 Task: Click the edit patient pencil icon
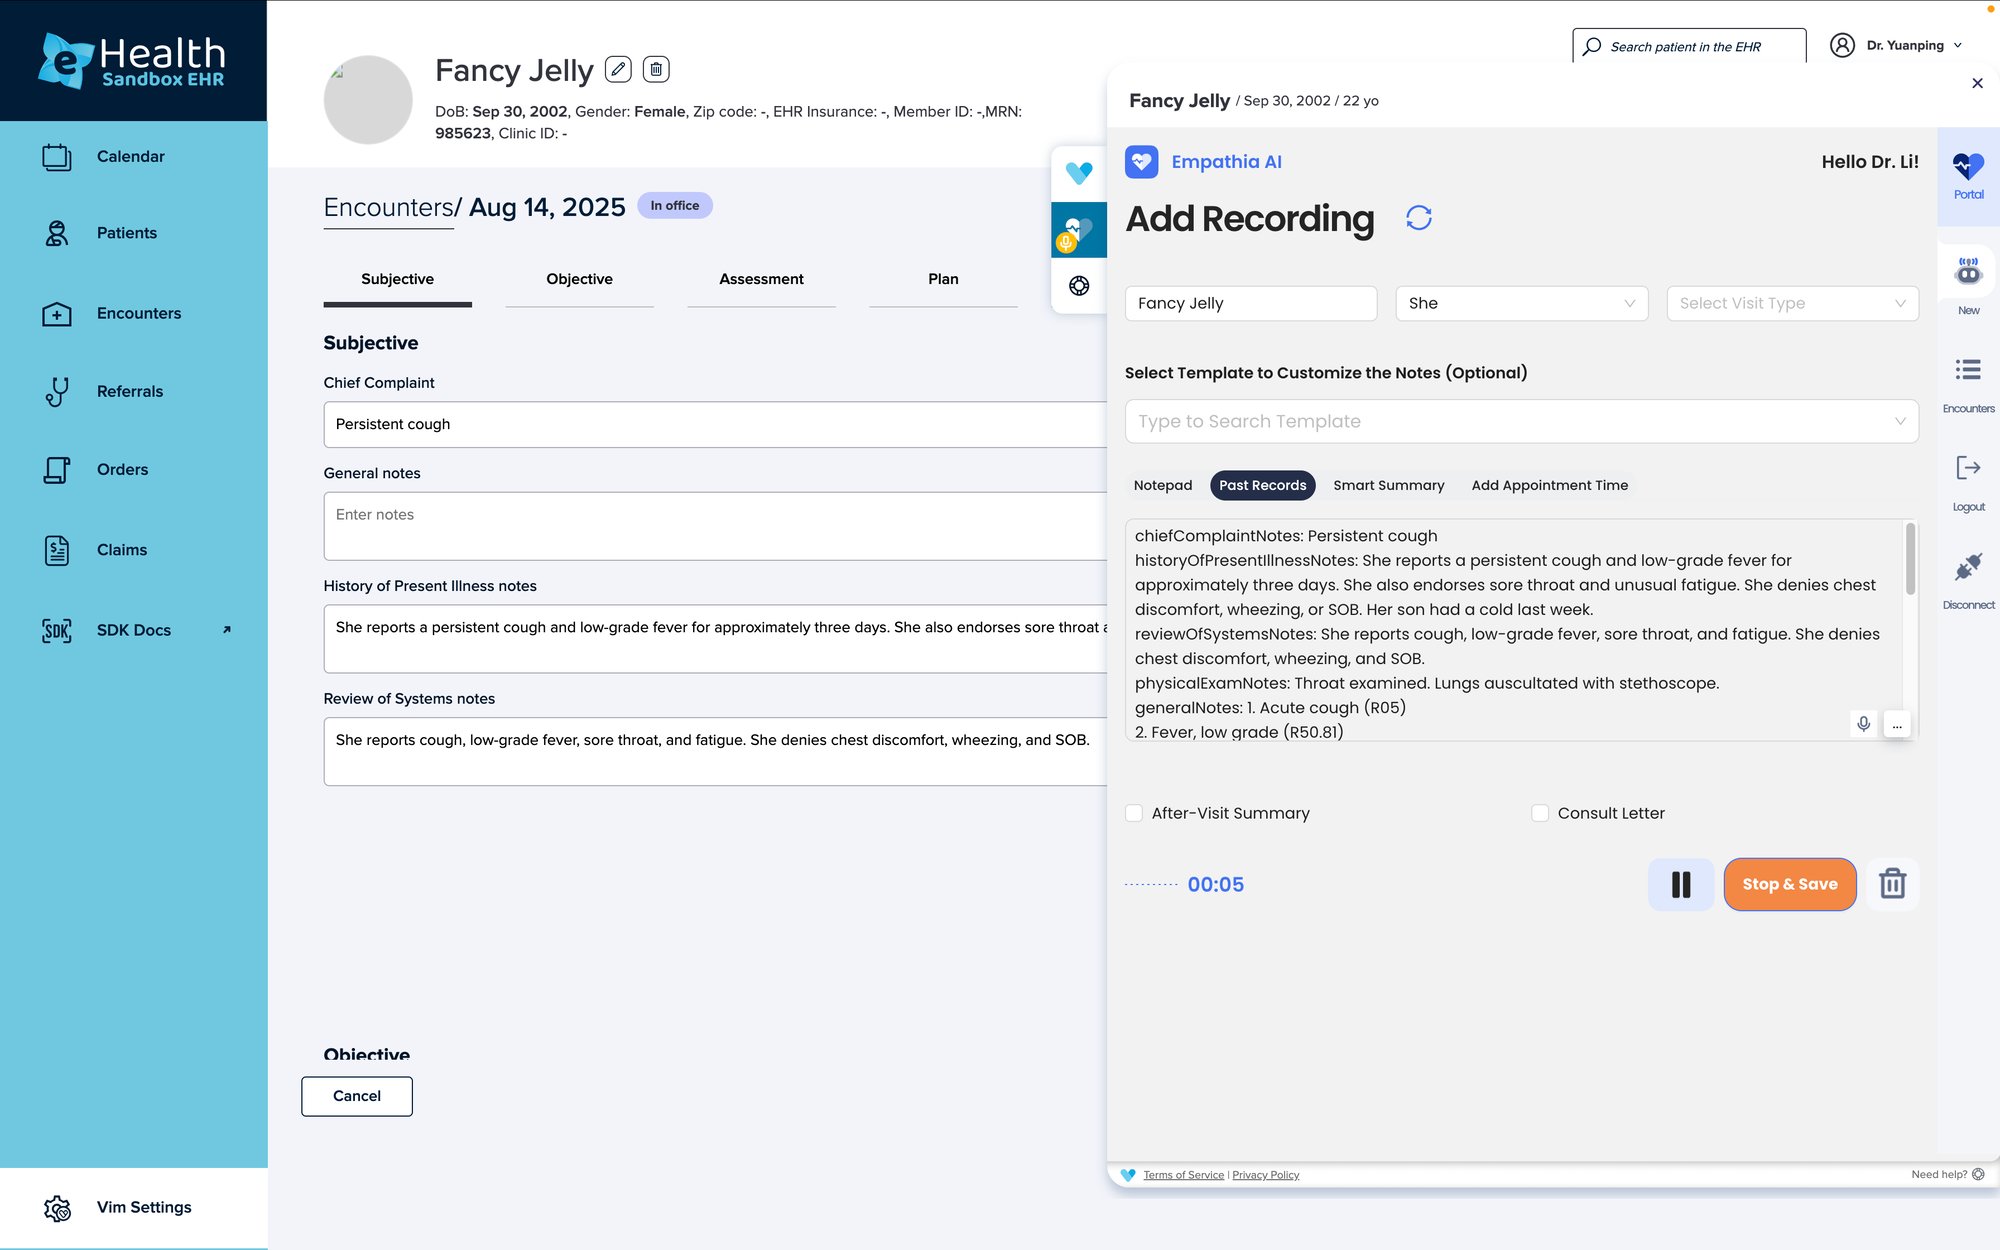(618, 69)
